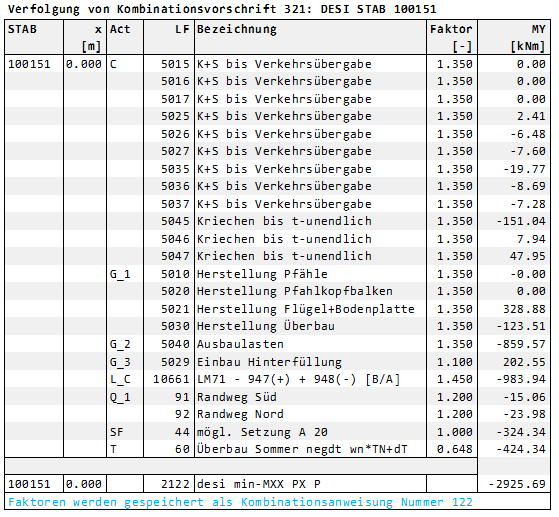The image size is (559, 517).
Task: Click the Randweg Nord entry
Action: 240,414
